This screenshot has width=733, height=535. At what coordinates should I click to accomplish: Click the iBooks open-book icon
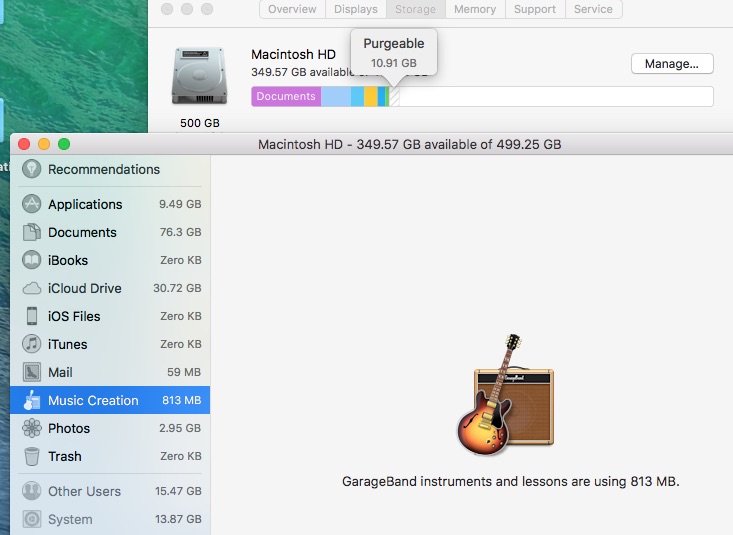31,260
